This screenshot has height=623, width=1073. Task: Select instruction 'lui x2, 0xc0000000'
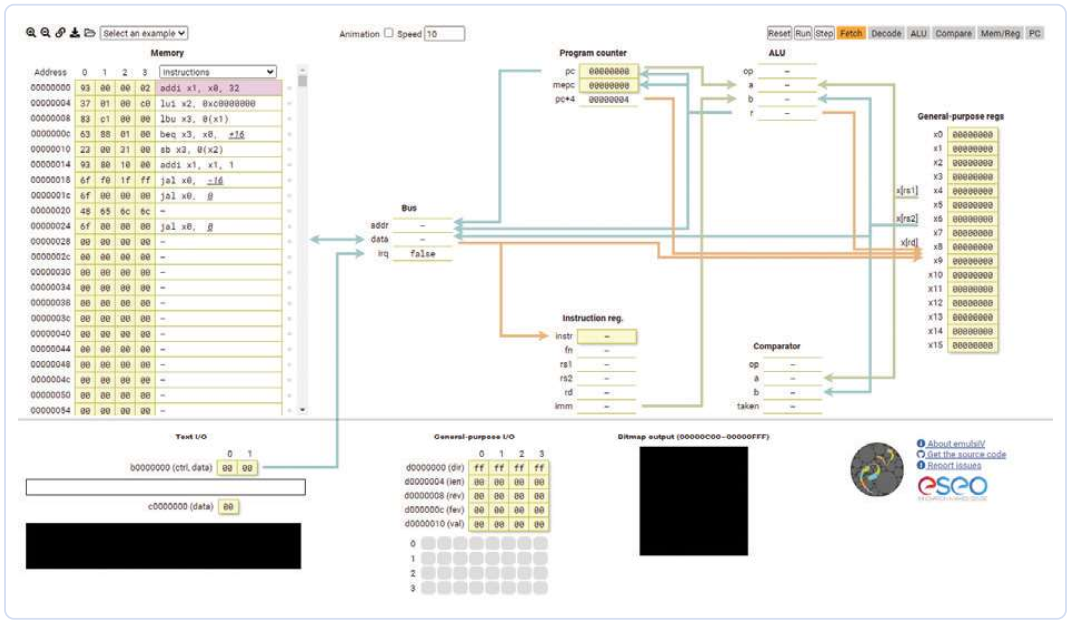pos(220,103)
